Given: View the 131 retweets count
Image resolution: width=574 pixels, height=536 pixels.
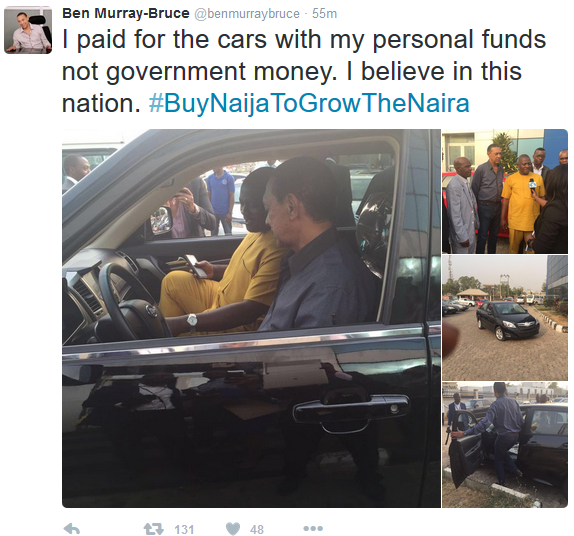Looking at the screenshot, I should pos(184,529).
